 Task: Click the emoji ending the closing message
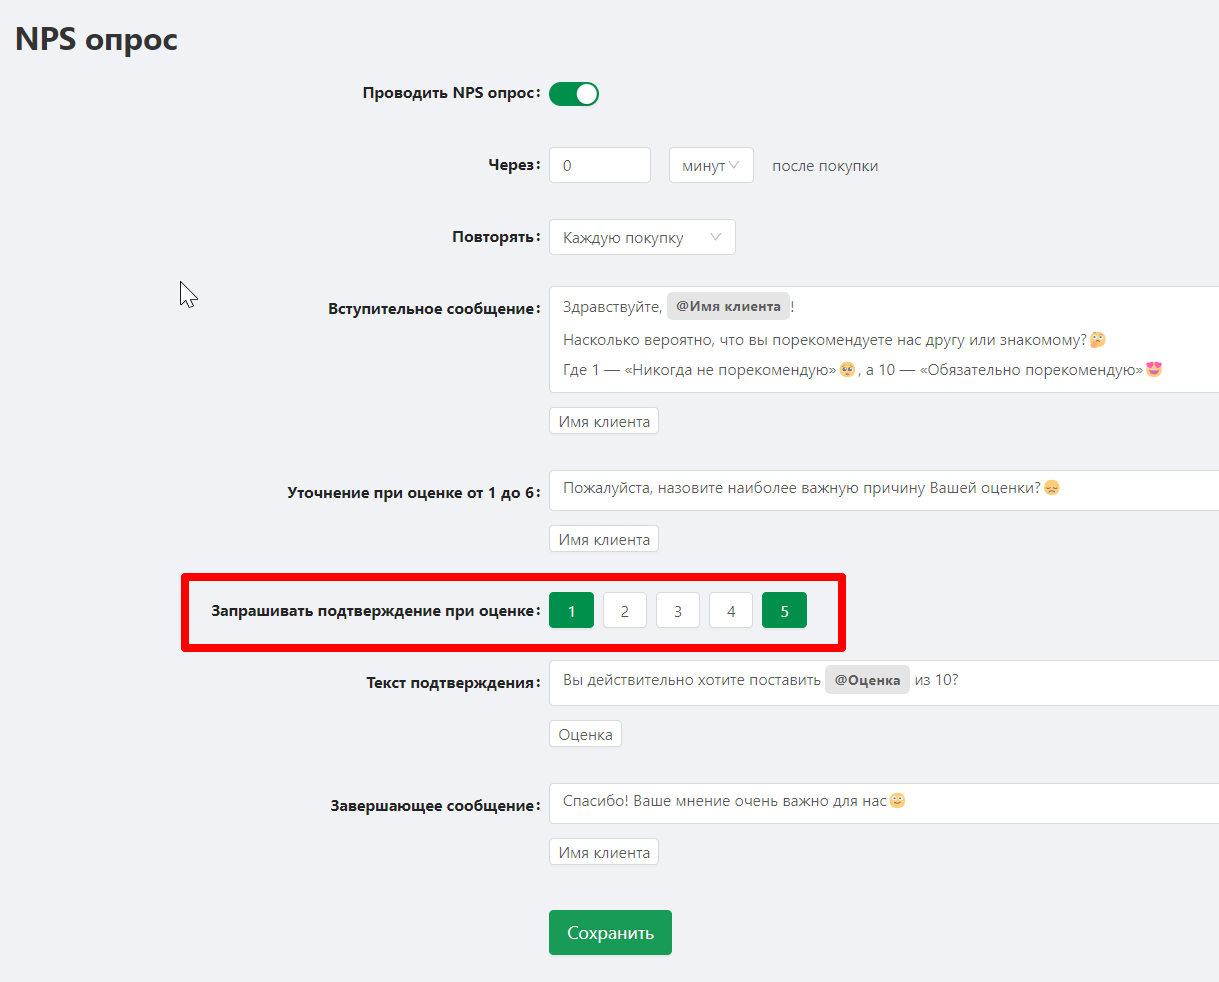point(897,800)
